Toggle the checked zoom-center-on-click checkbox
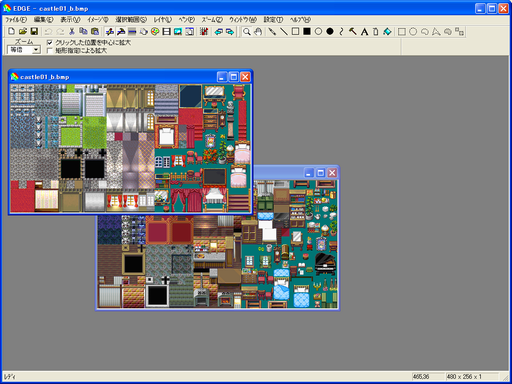Viewport: 512px width, 384px height. coord(50,42)
